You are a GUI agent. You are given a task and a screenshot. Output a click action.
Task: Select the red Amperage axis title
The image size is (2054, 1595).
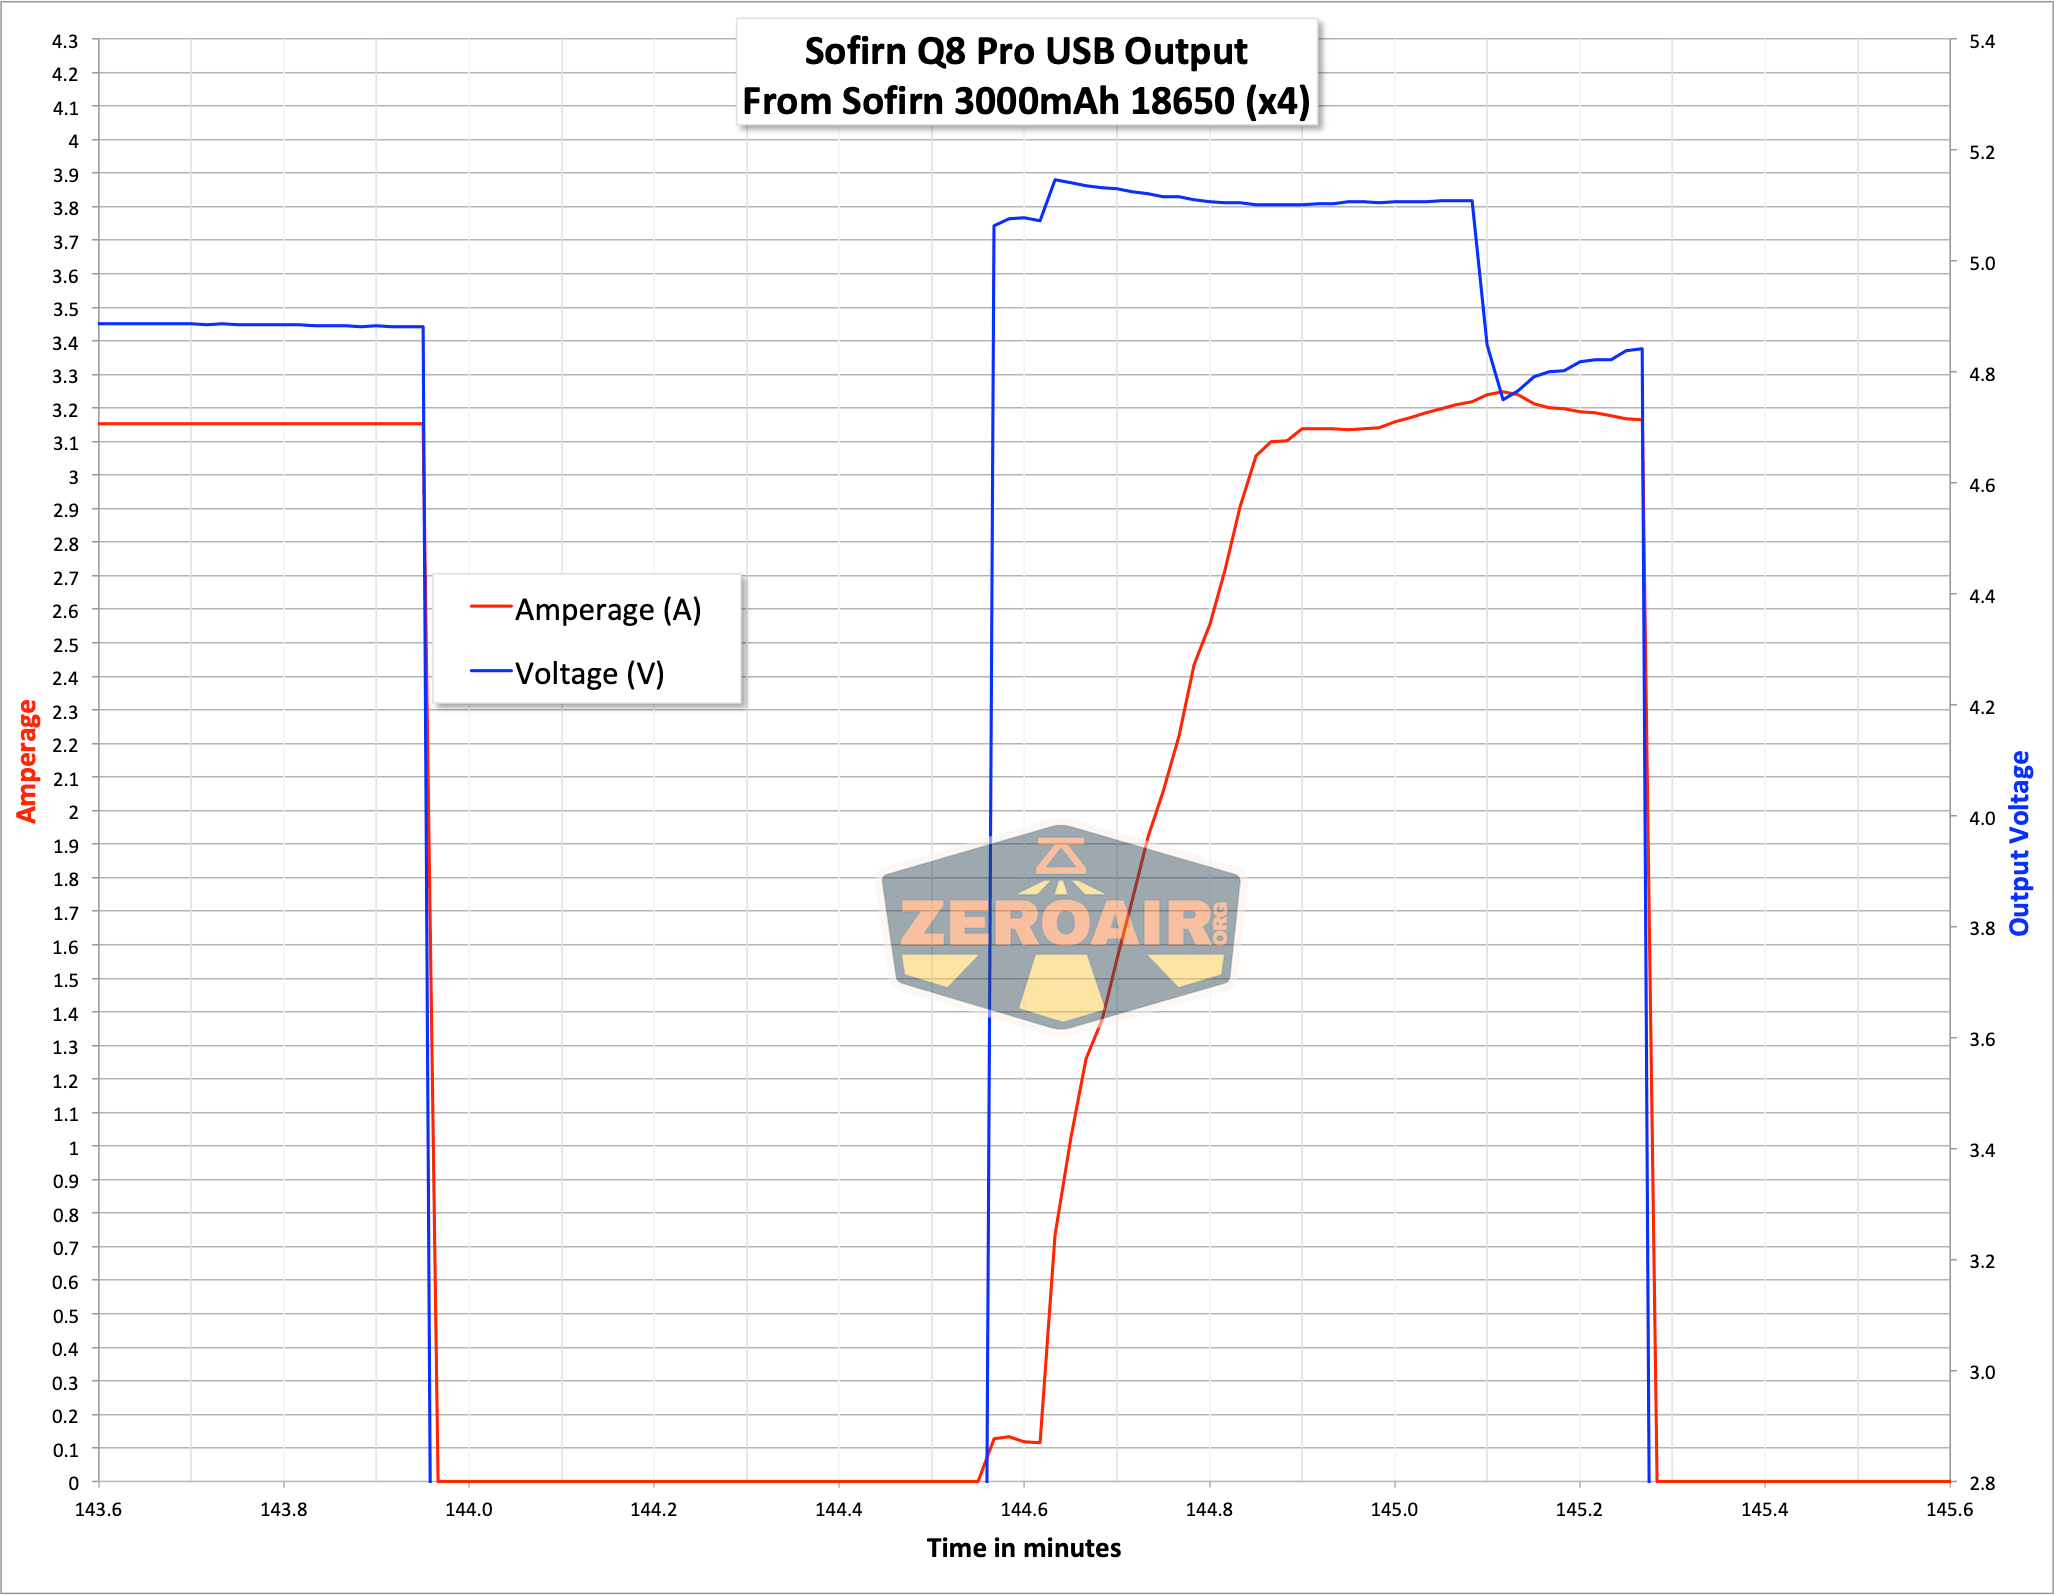[x=27, y=761]
